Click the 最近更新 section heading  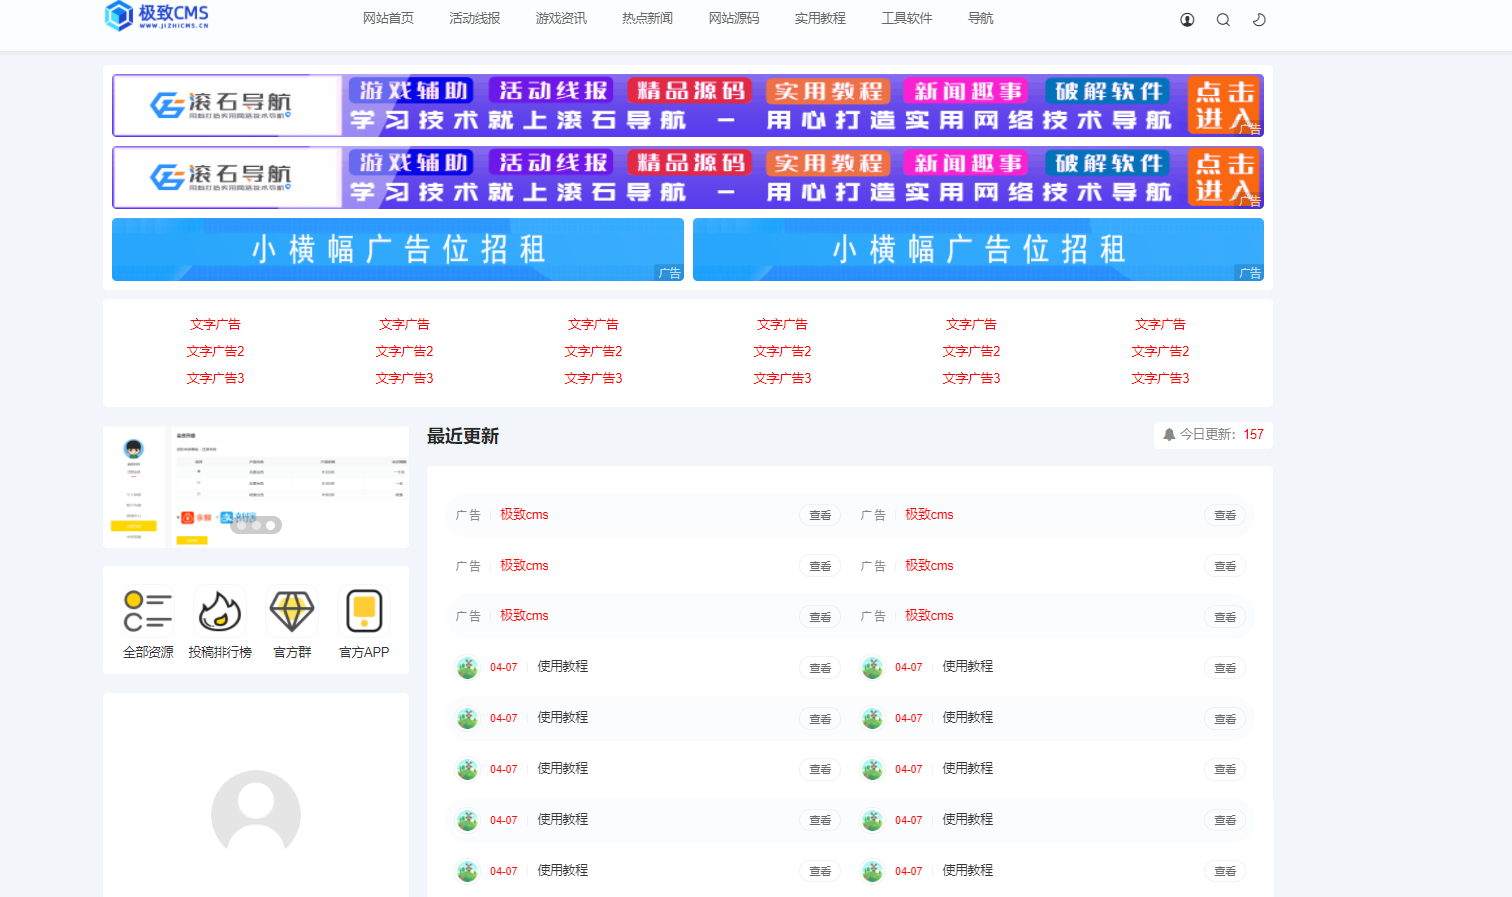[463, 436]
